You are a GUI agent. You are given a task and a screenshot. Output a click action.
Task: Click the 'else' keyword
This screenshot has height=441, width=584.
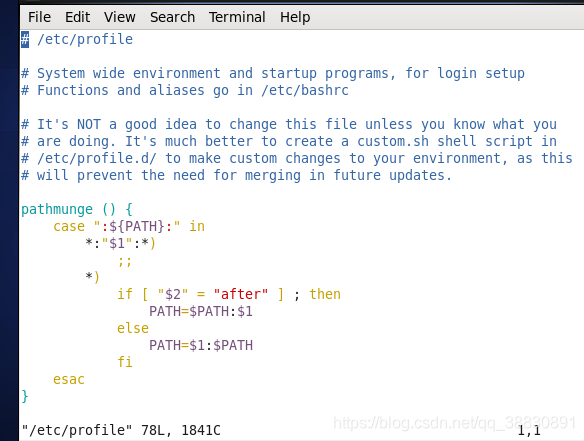133,329
